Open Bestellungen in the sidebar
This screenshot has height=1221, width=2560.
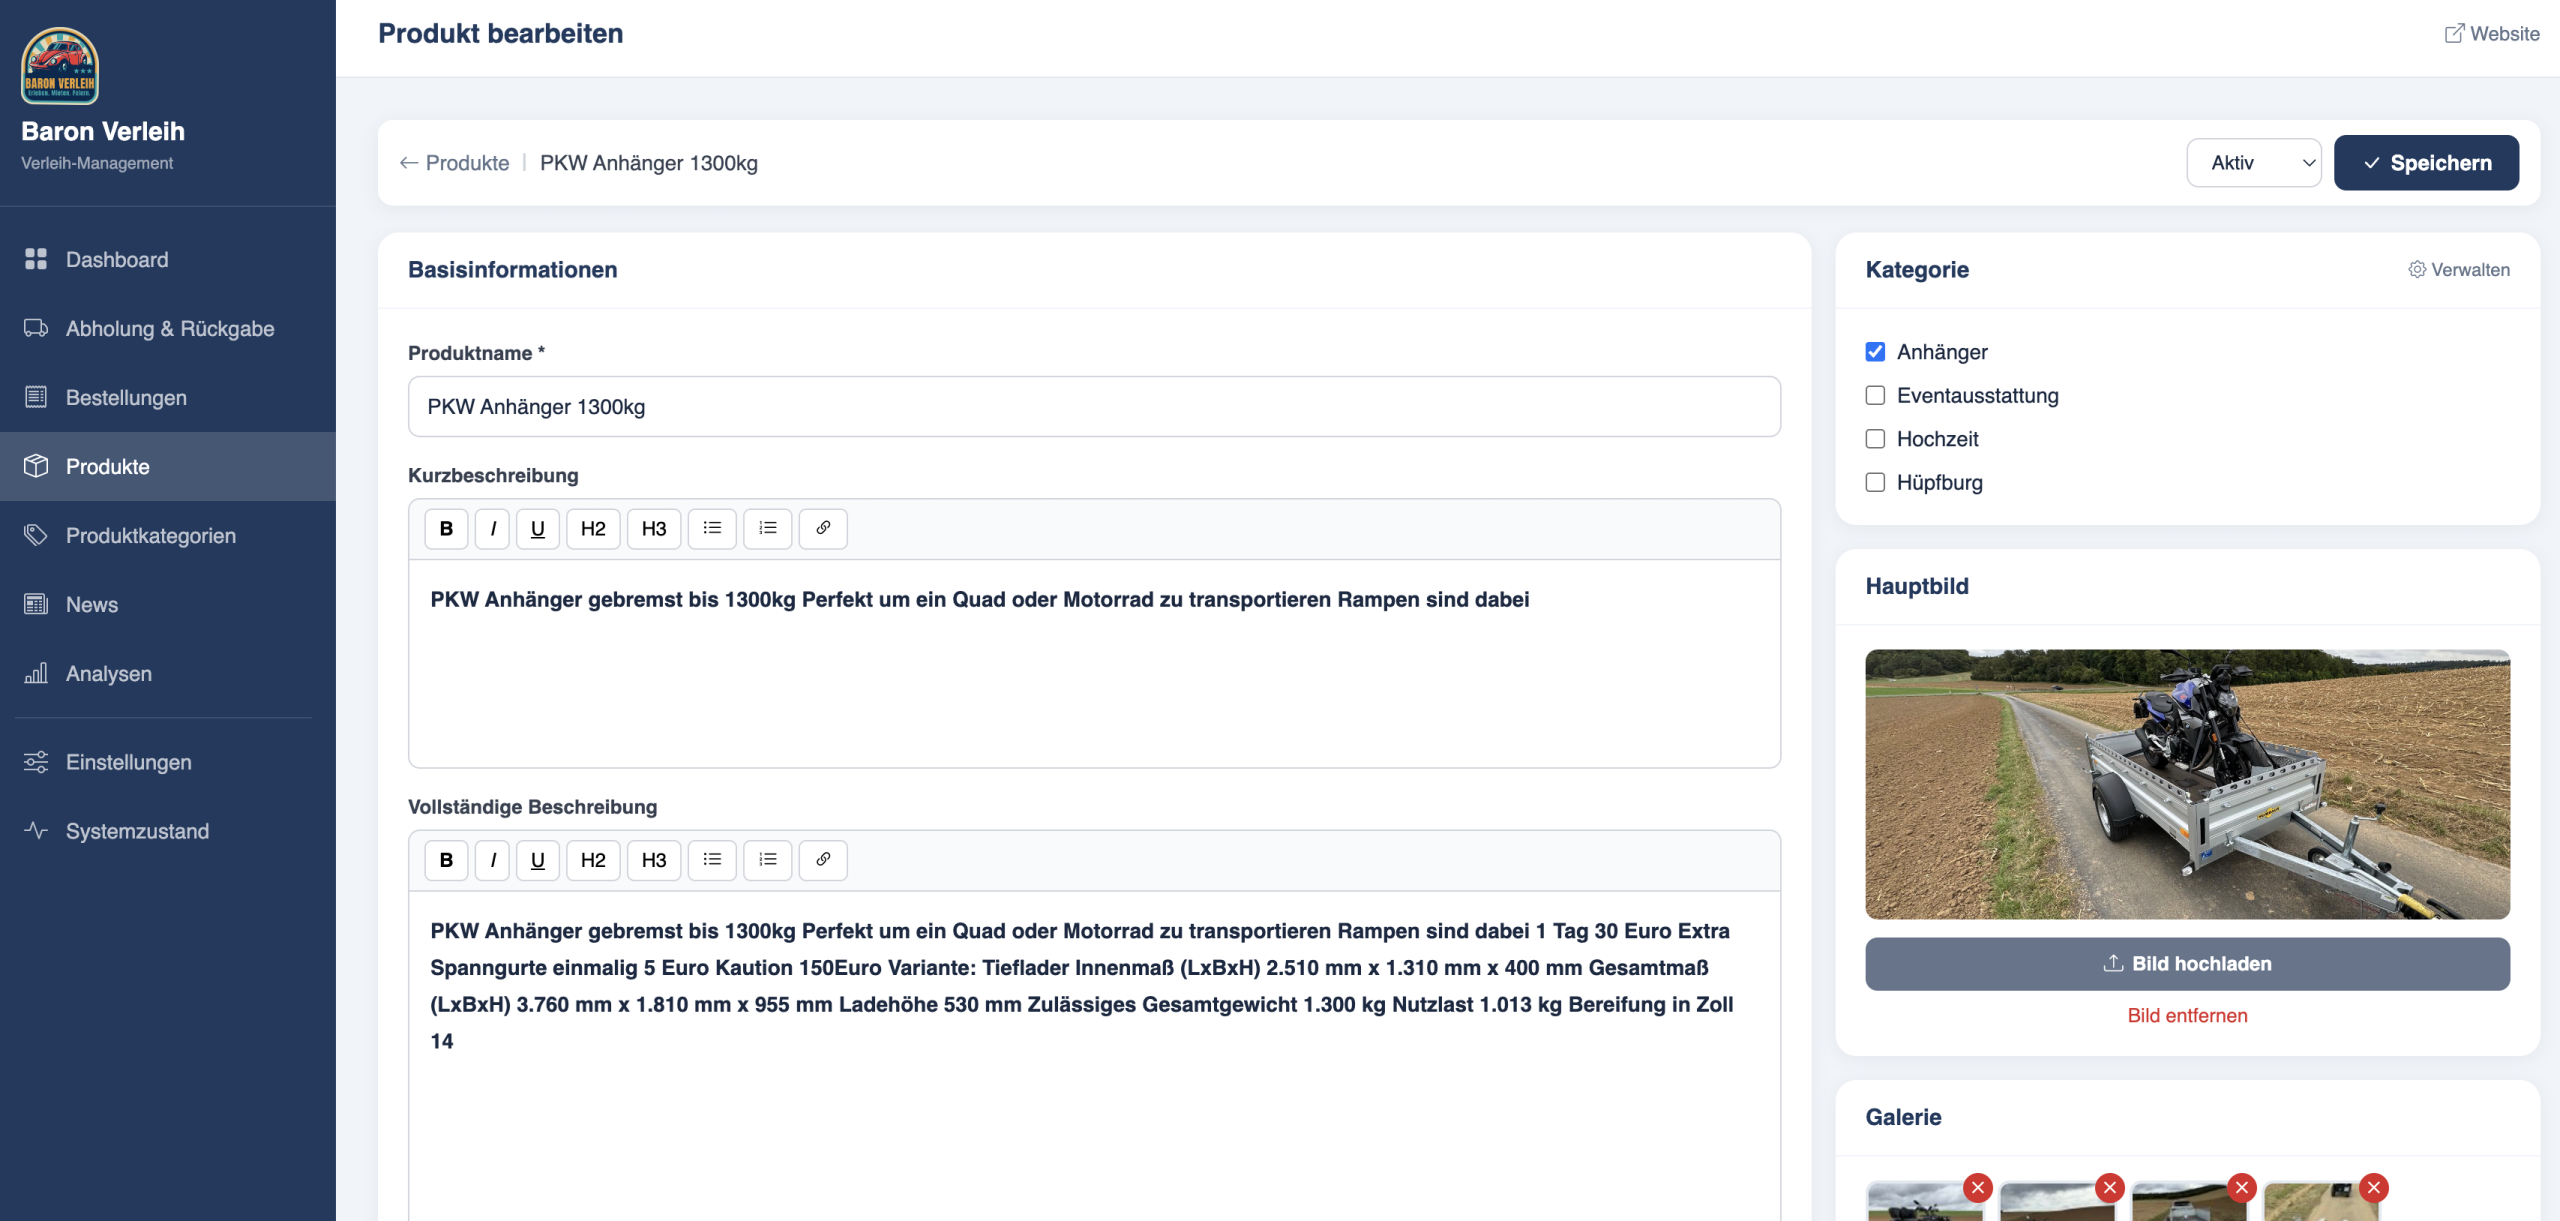126,397
